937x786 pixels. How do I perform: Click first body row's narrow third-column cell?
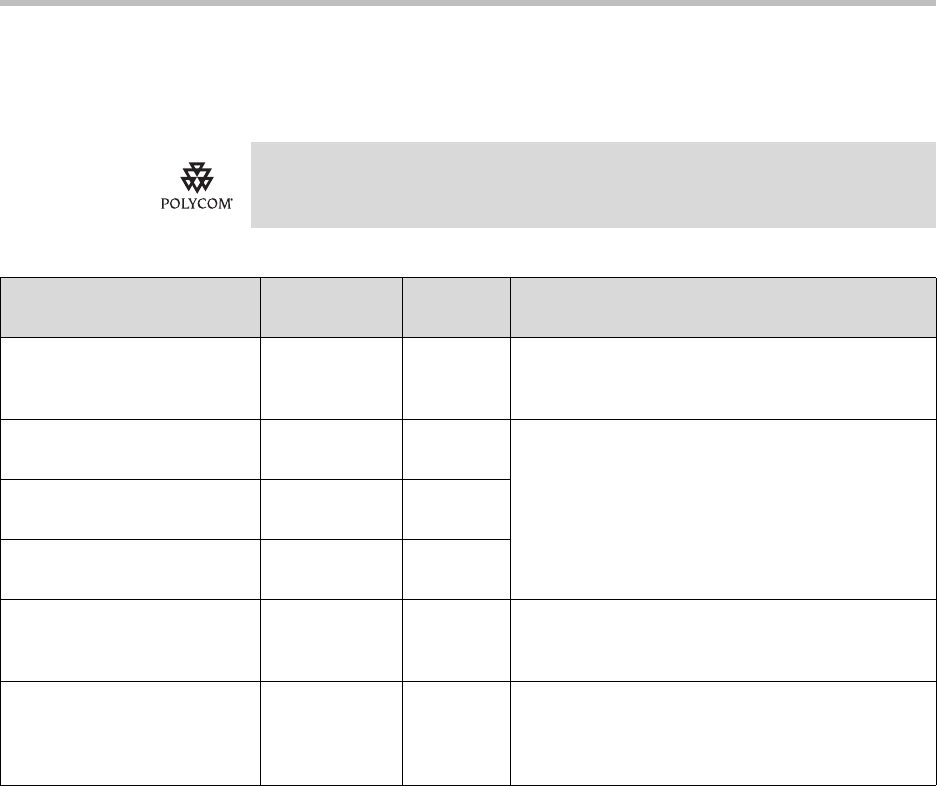pyautogui.click(x=457, y=378)
